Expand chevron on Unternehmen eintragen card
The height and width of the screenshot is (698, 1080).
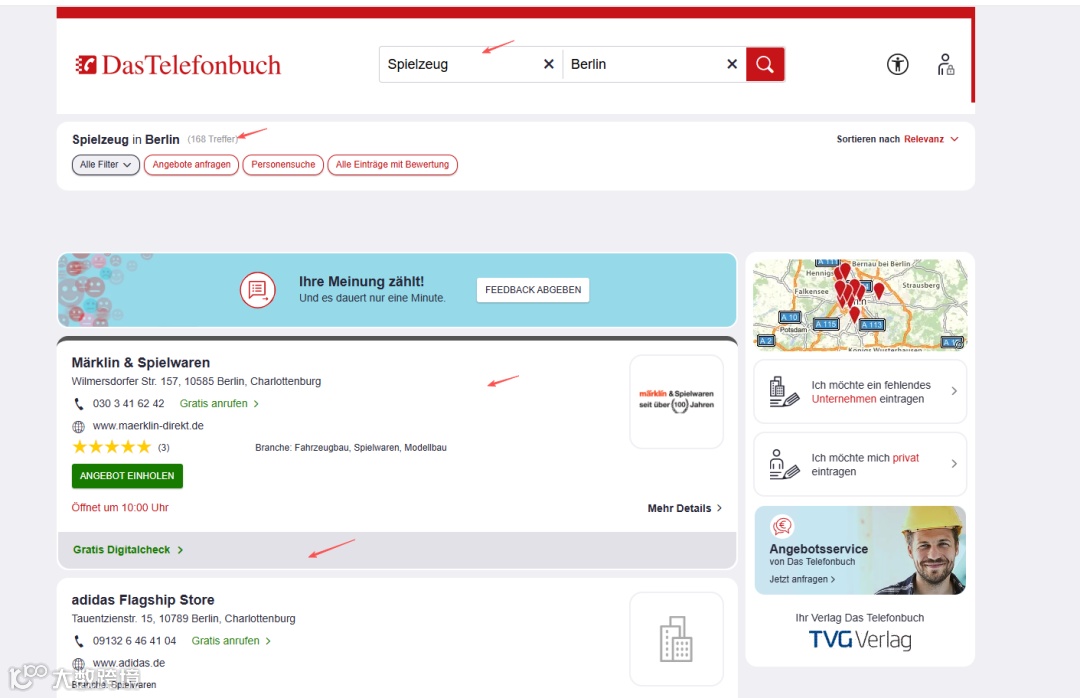click(x=954, y=391)
